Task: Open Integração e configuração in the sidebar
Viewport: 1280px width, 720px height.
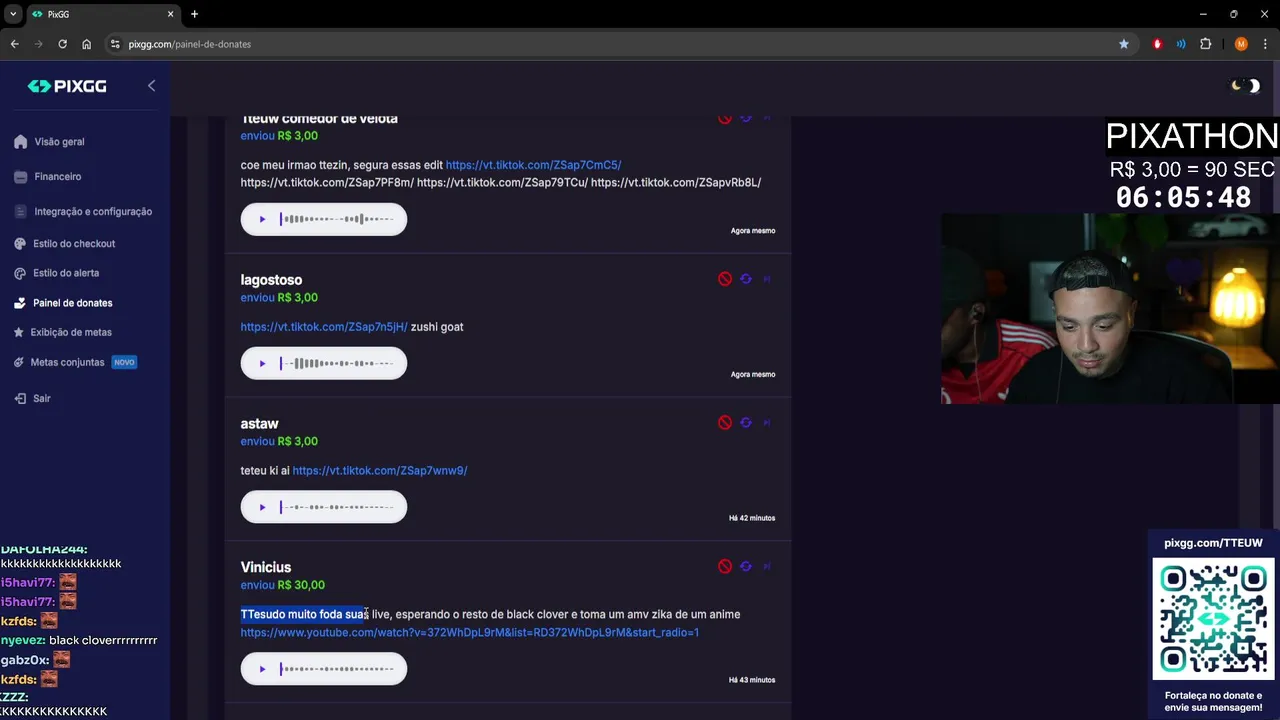Action: pyautogui.click(x=93, y=211)
